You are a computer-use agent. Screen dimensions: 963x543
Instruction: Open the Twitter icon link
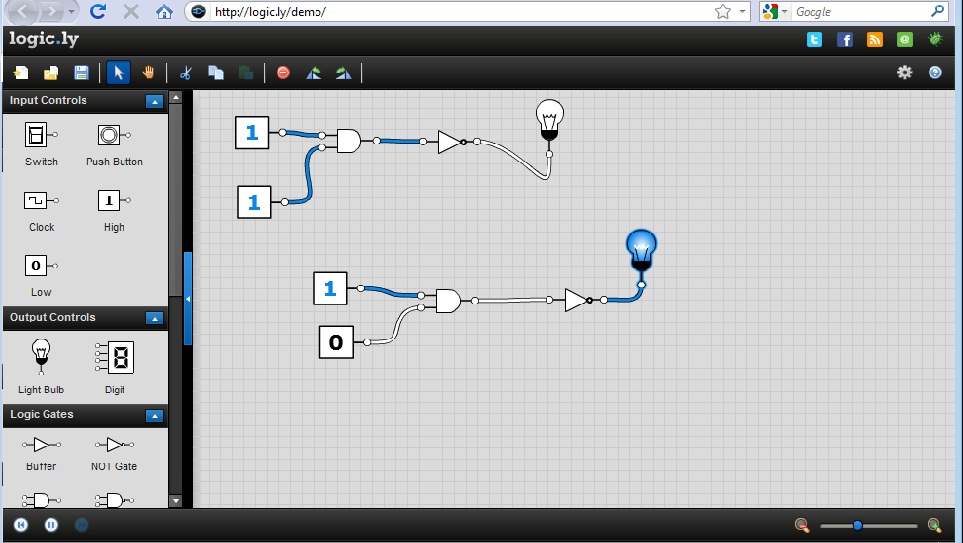coord(814,40)
